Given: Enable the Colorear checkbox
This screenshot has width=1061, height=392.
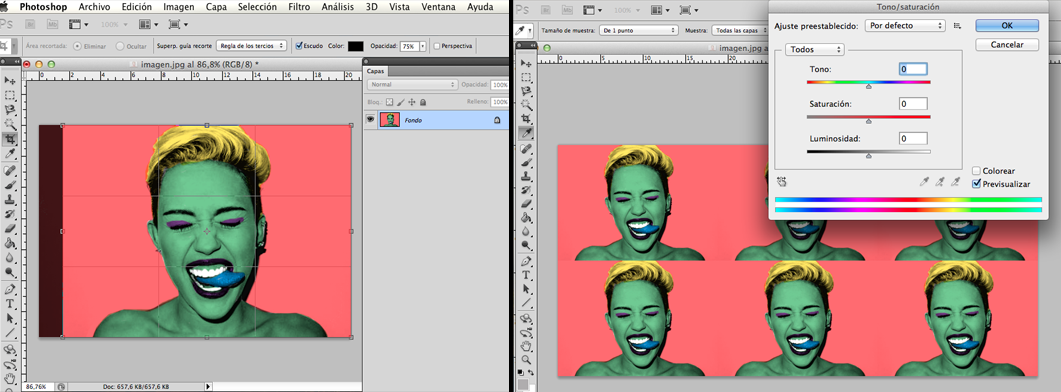Looking at the screenshot, I should 976,171.
